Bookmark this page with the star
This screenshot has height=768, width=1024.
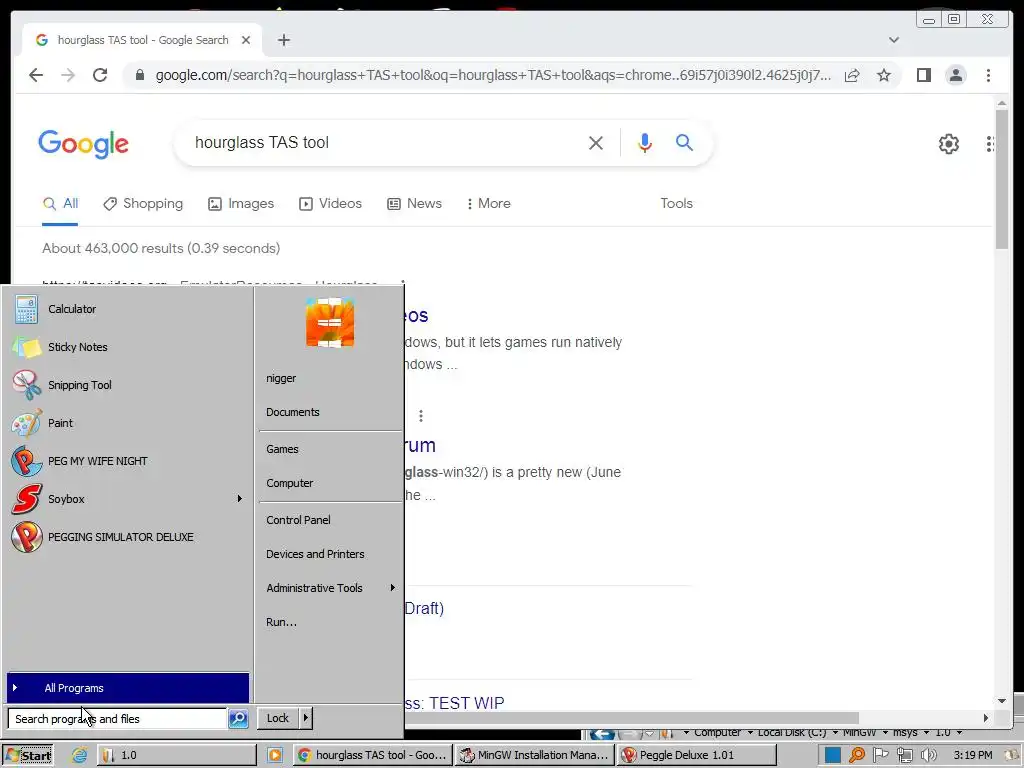pos(884,75)
